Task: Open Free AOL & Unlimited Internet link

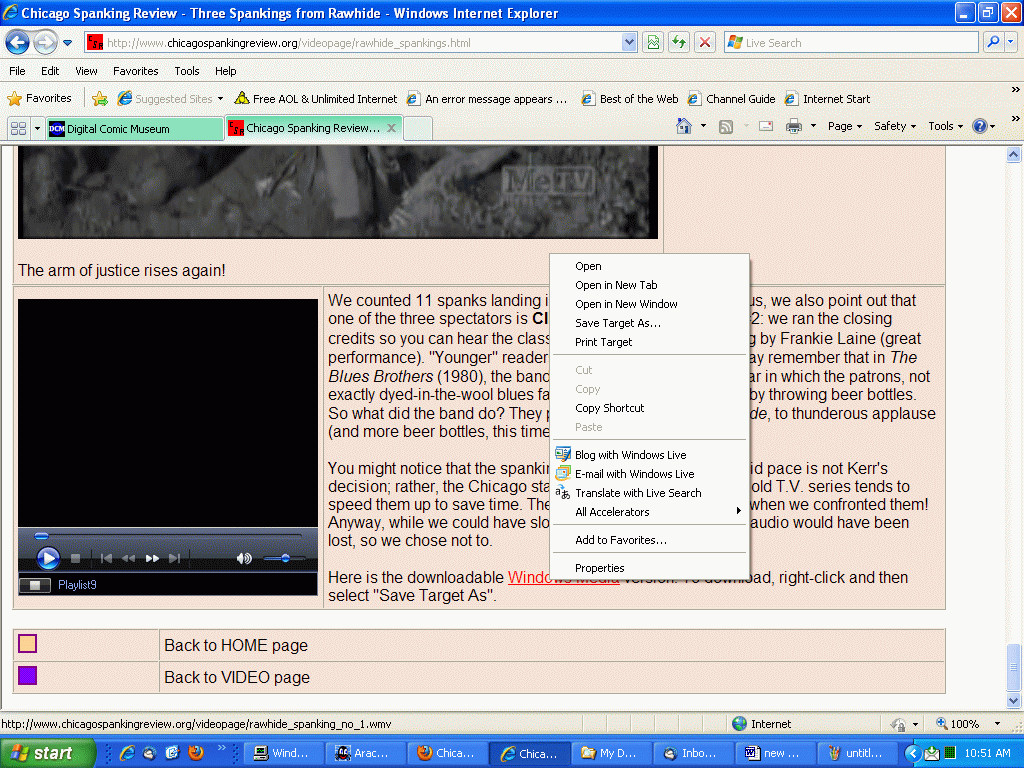Action: pos(316,99)
